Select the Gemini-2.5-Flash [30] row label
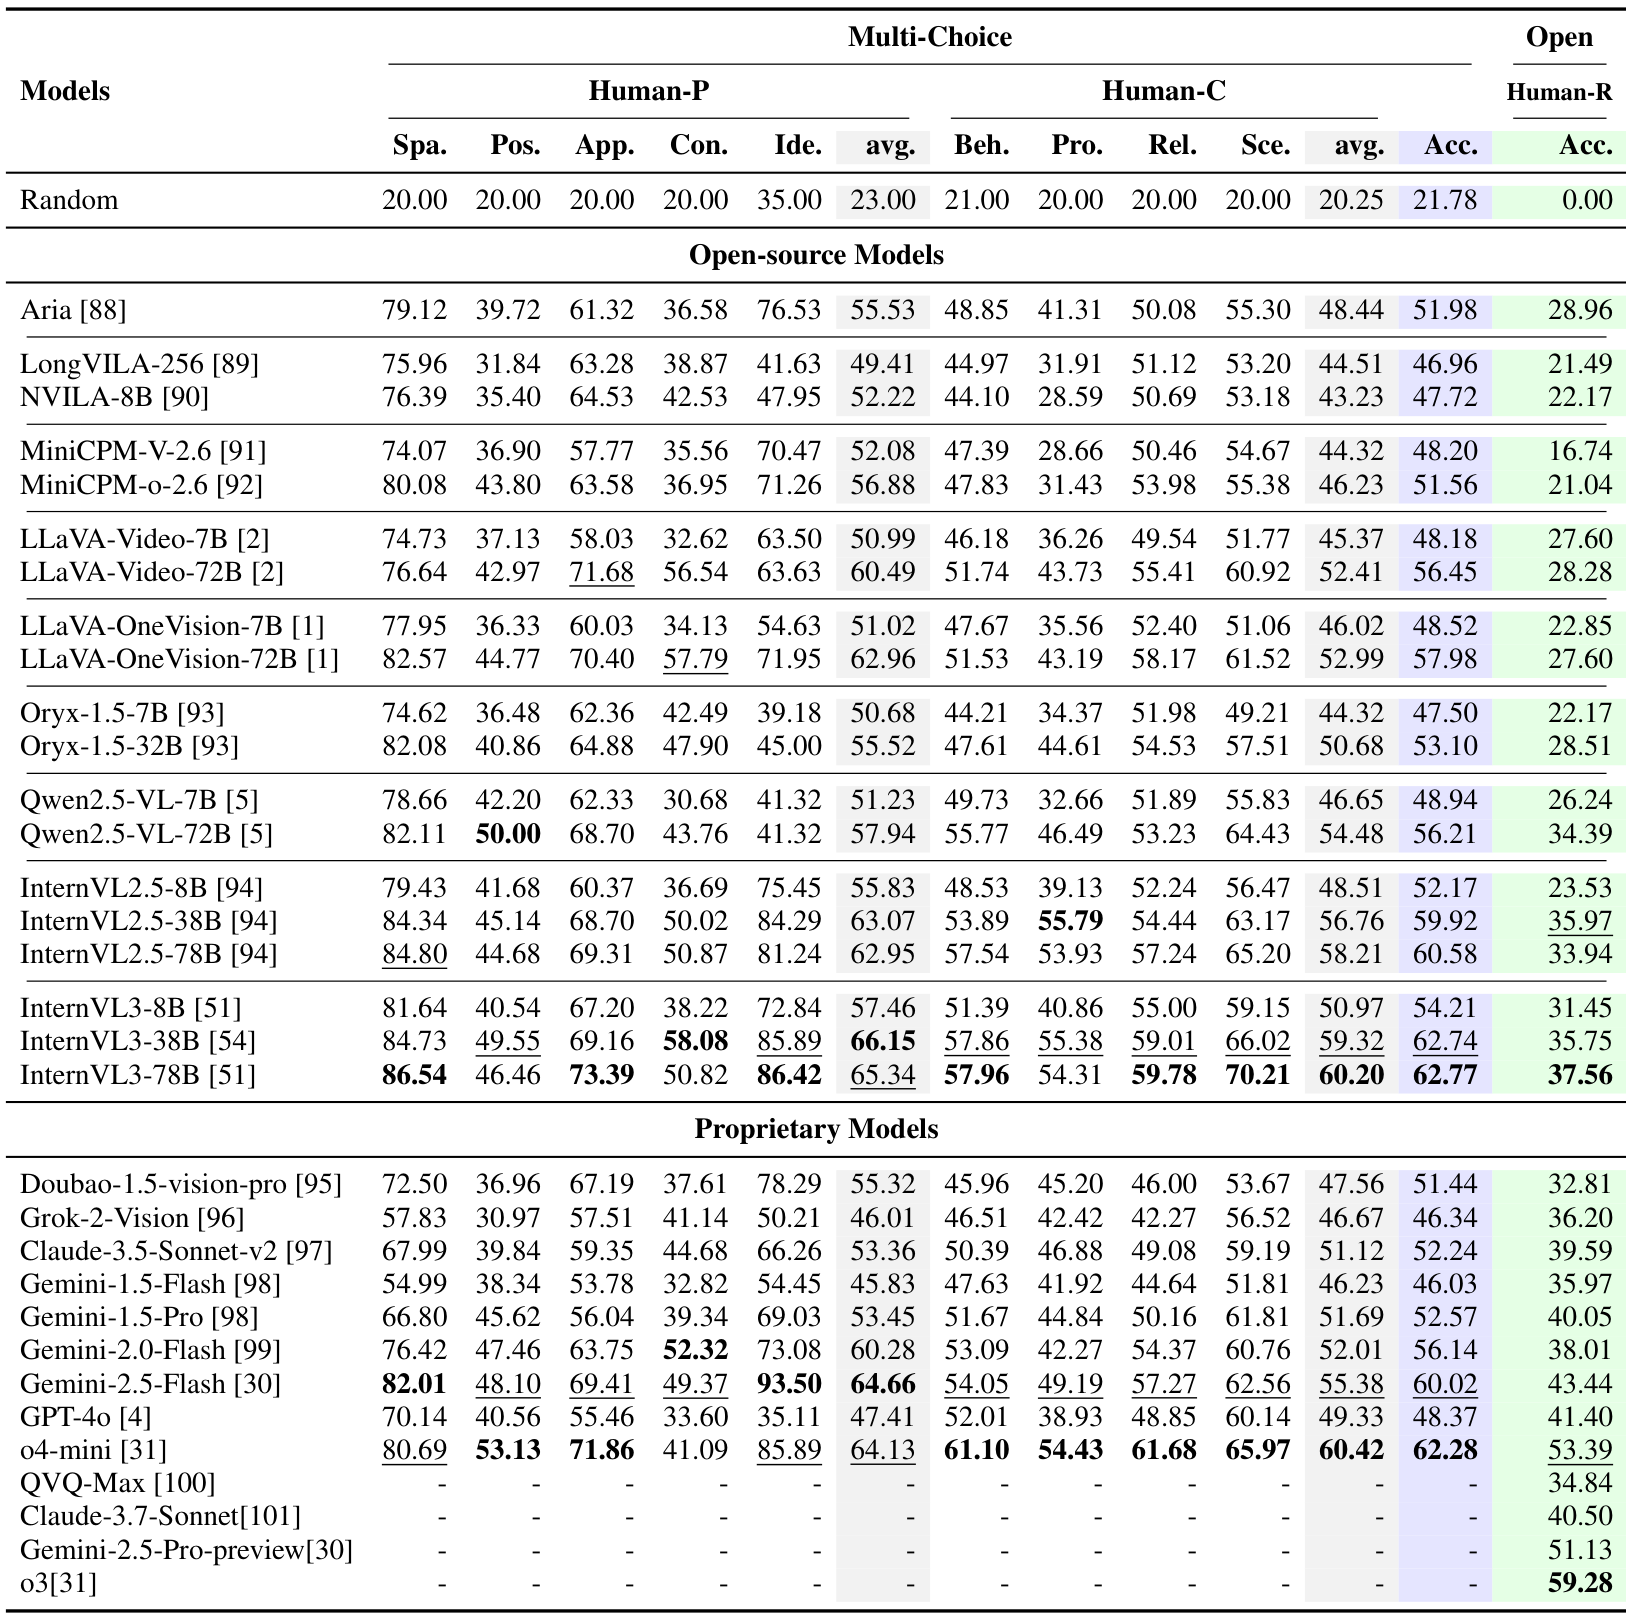This screenshot has width=1626, height=1618. 150,1384
